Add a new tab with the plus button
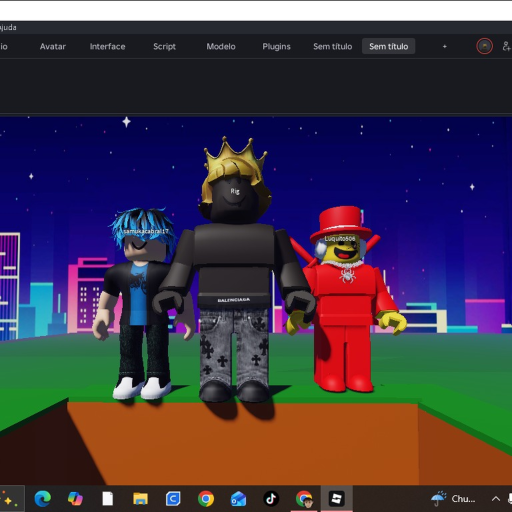The height and width of the screenshot is (512, 512). [x=444, y=46]
